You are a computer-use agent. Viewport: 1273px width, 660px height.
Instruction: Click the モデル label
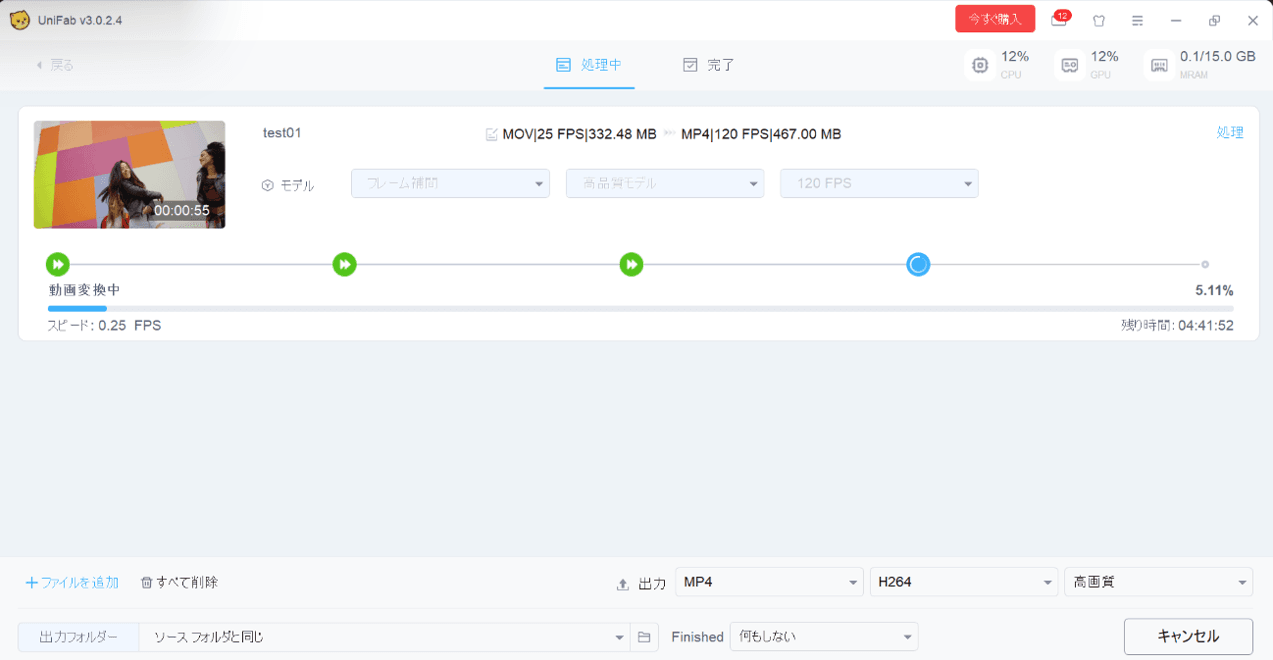point(297,185)
